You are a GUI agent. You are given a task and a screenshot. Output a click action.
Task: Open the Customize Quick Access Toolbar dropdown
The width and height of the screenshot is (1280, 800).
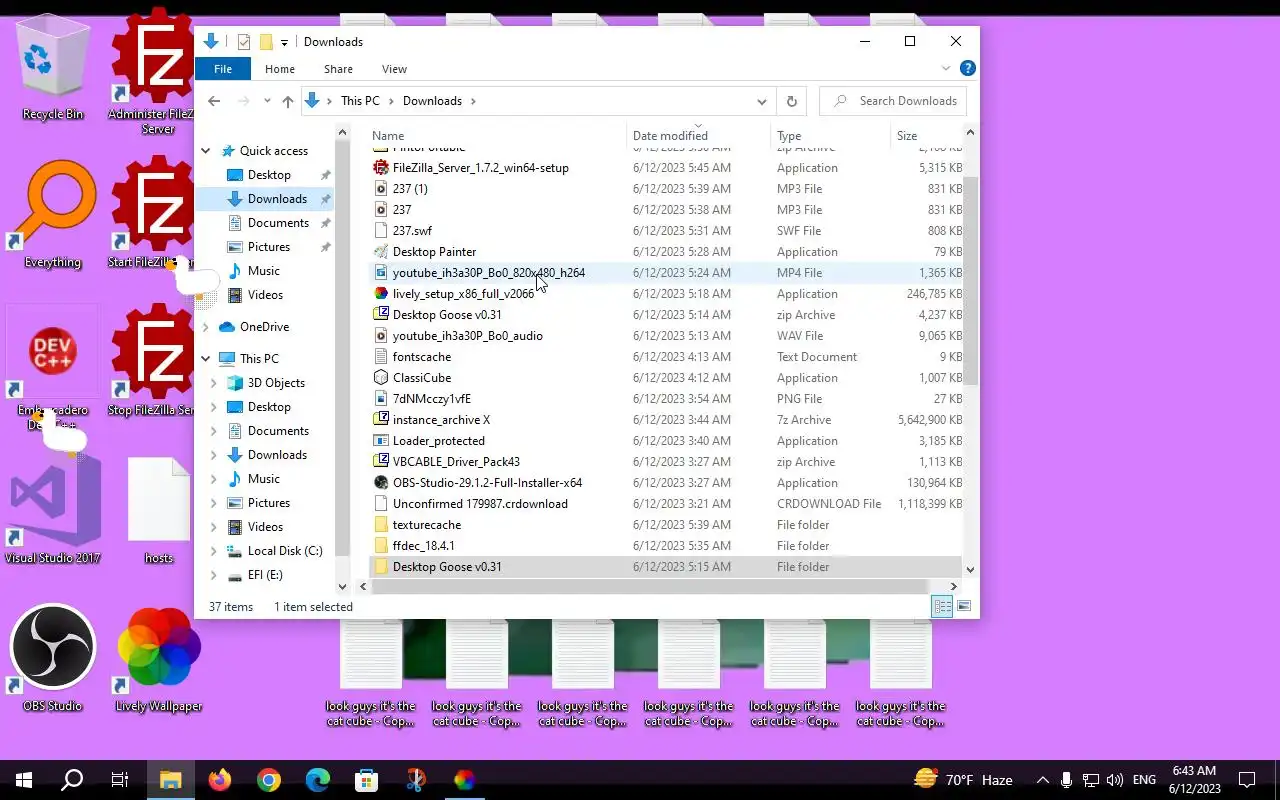coord(284,42)
